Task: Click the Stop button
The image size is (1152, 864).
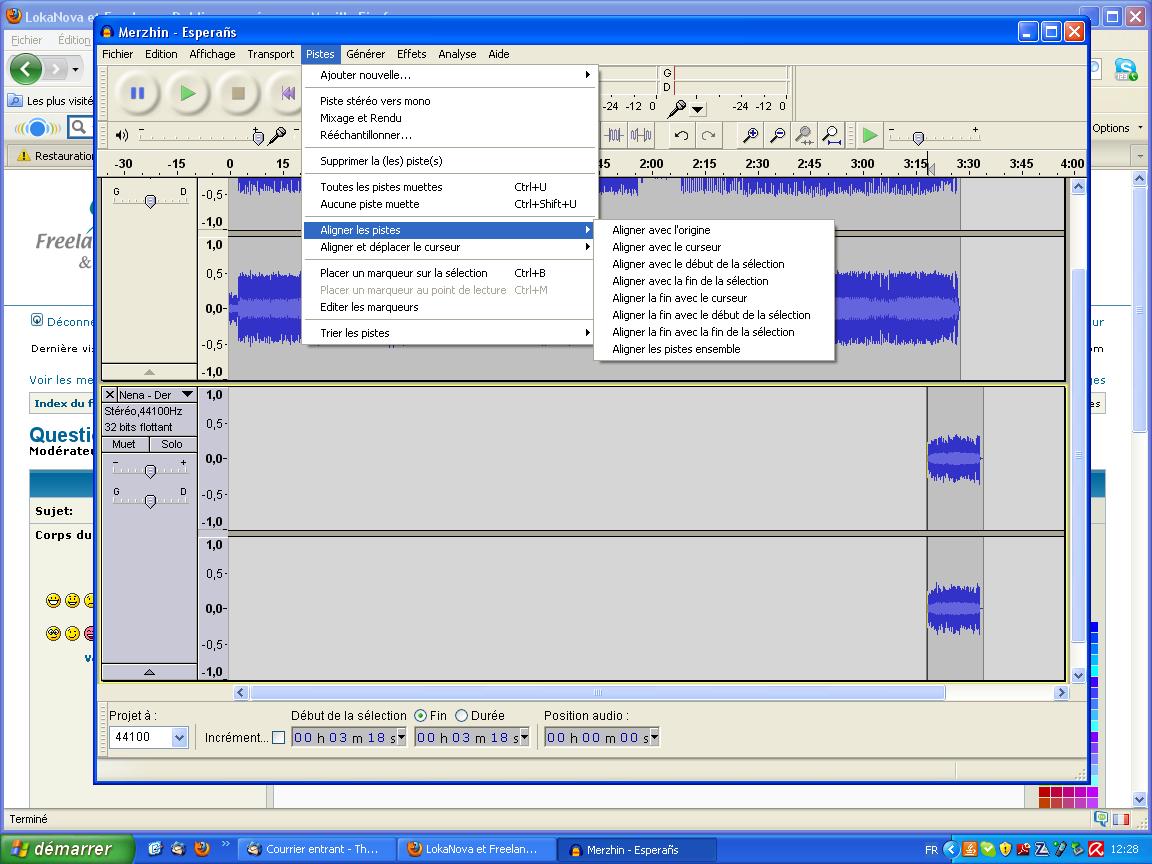Action: [238, 94]
